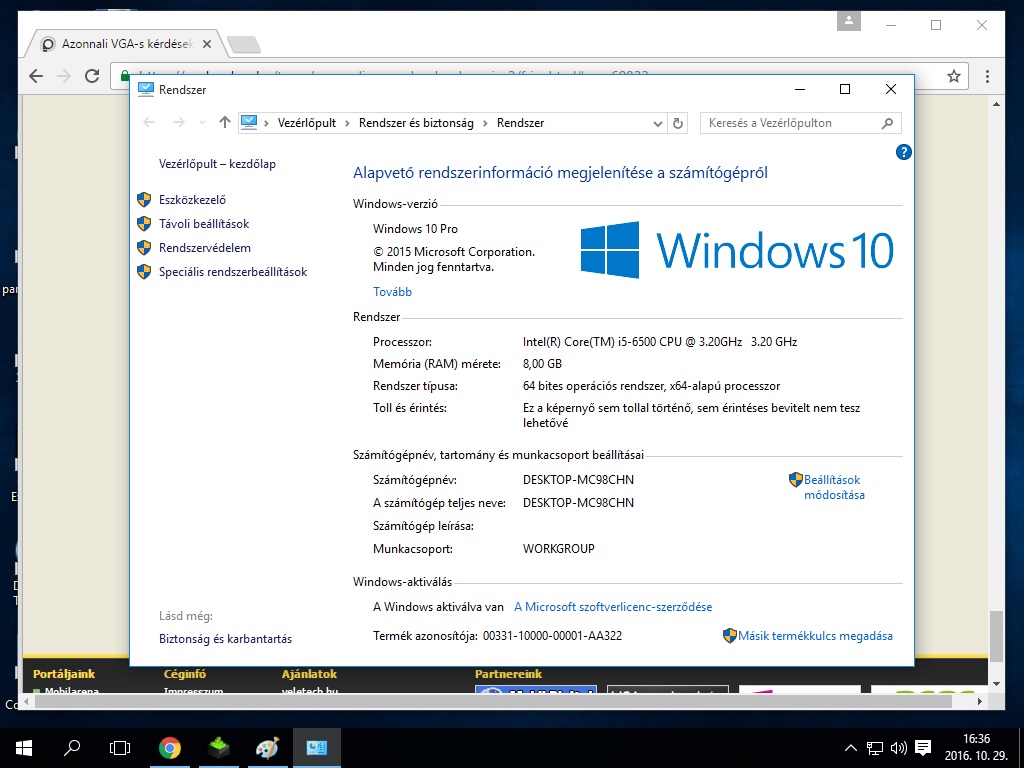
Task: Open Paint icon on taskbar
Action: click(267, 748)
